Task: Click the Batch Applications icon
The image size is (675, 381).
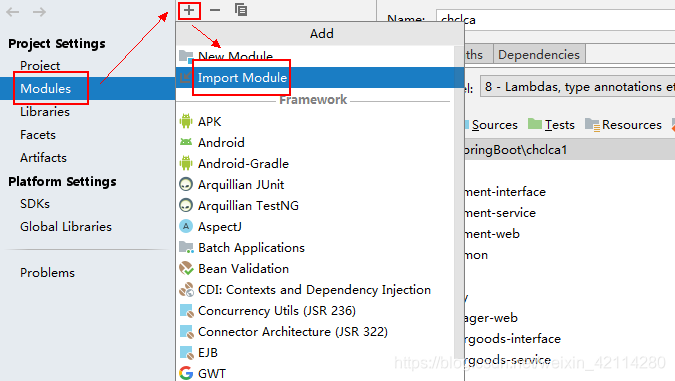Action: 186,247
